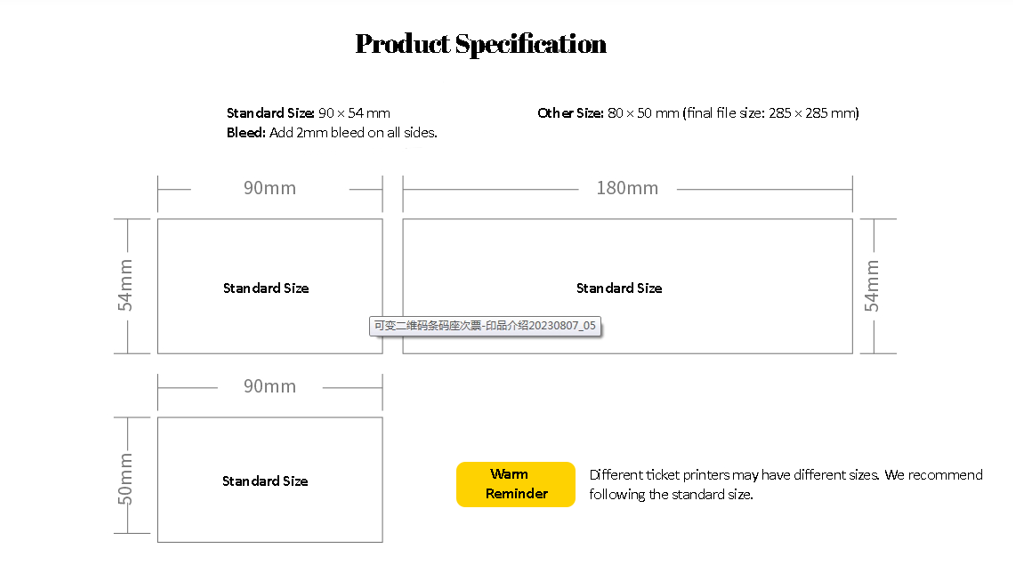
Task: Click the bold Bleed label
Action: [245, 133]
